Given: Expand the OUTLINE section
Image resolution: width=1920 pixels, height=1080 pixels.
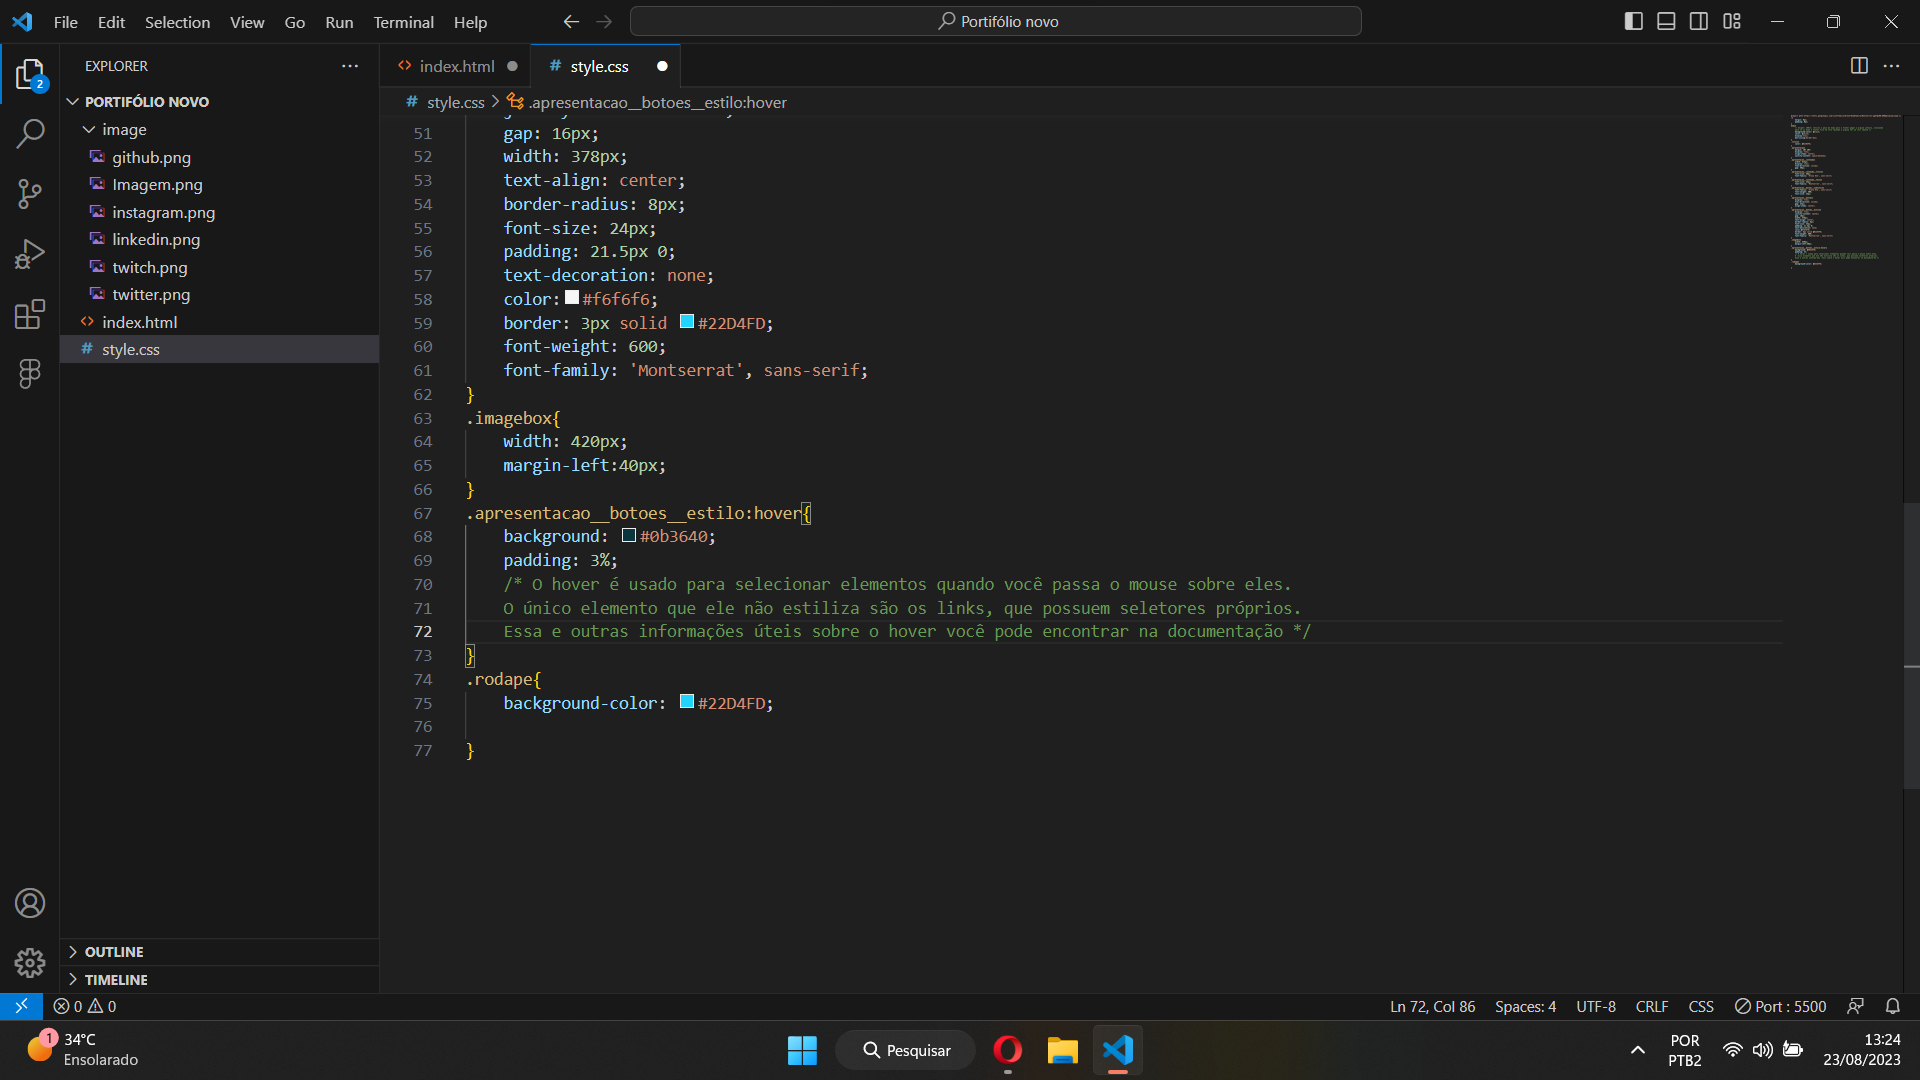Looking at the screenshot, I should pyautogui.click(x=220, y=952).
